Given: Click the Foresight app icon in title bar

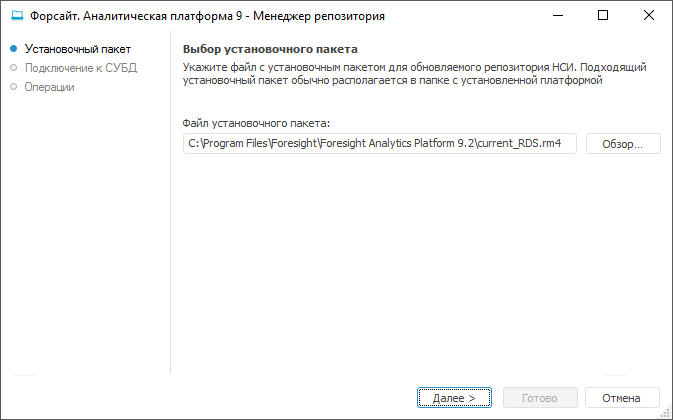Looking at the screenshot, I should point(16,16).
